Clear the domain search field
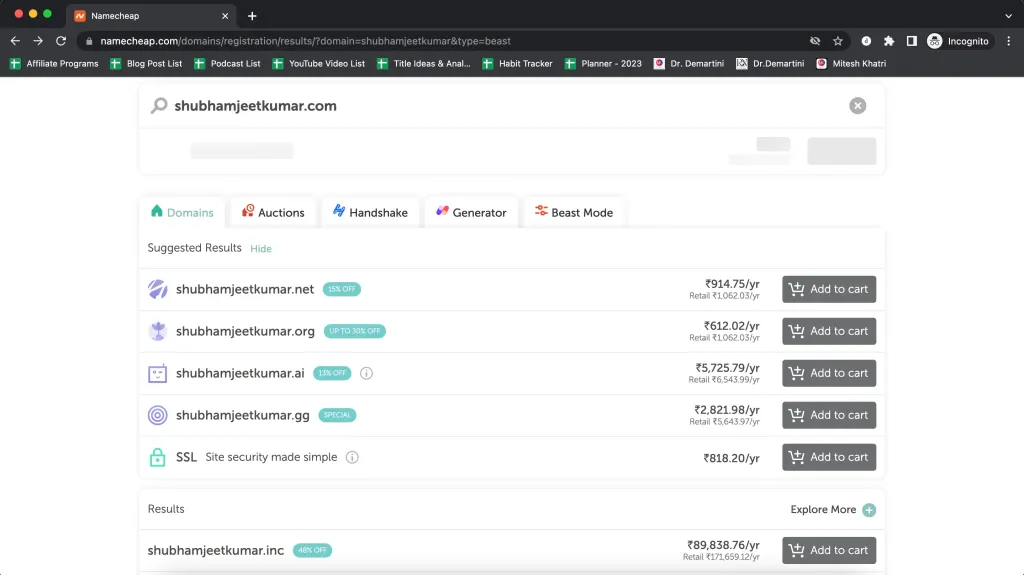Viewport: 1024px width, 575px height. pyautogui.click(x=857, y=106)
